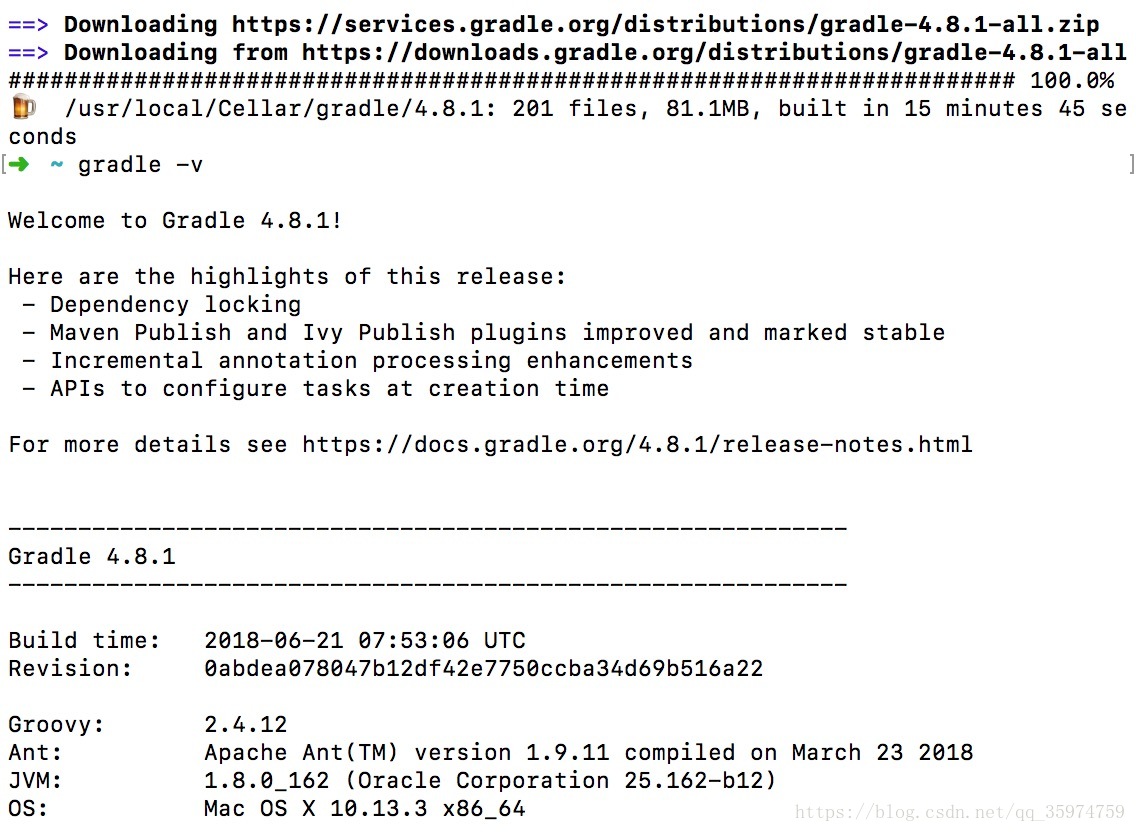
Task: Click the second blue ==> arrow marker
Action: click(x=28, y=52)
